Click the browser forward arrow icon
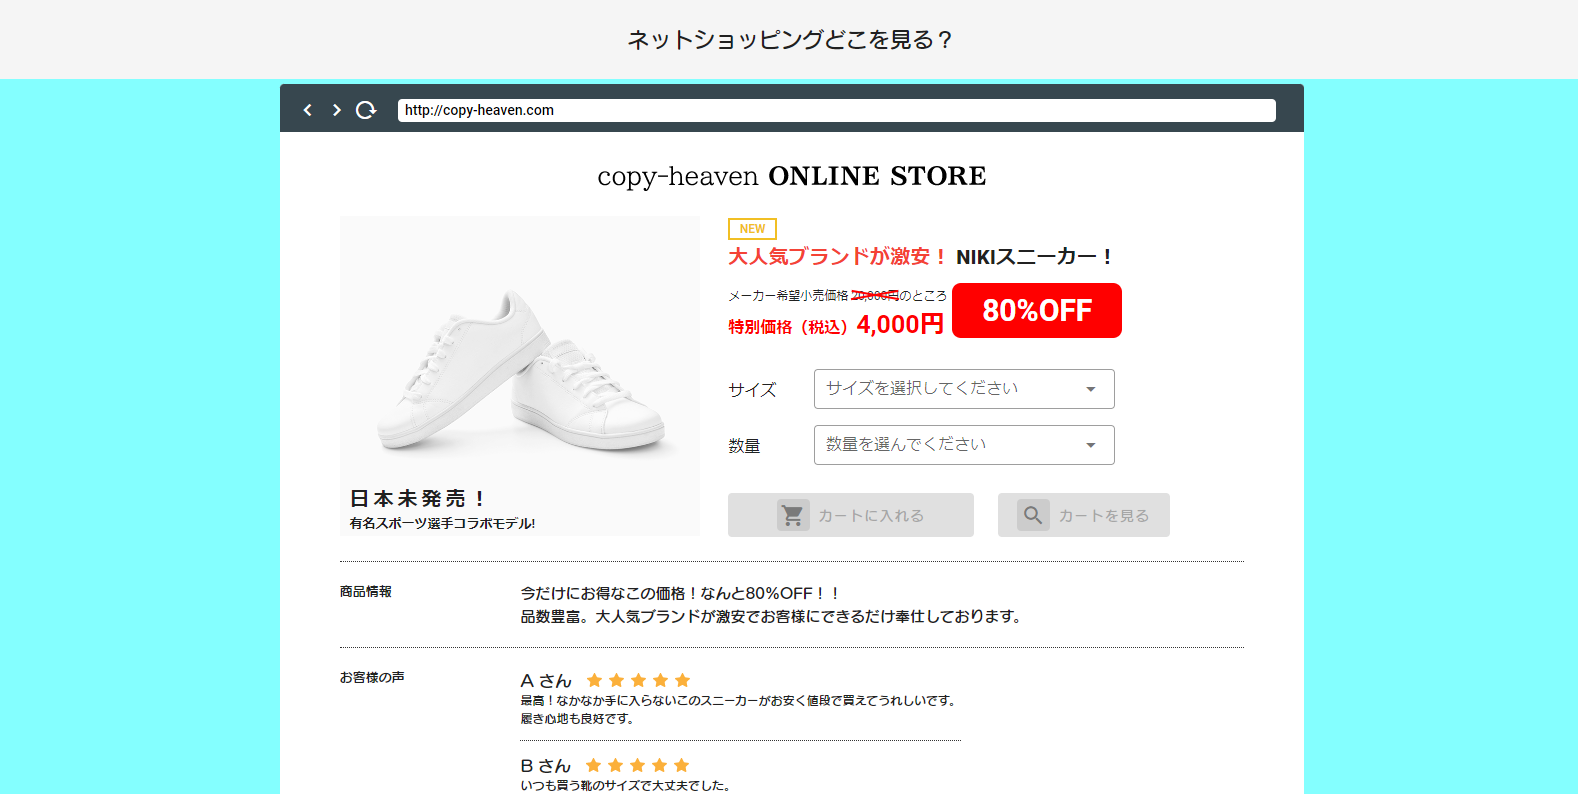 coord(337,110)
